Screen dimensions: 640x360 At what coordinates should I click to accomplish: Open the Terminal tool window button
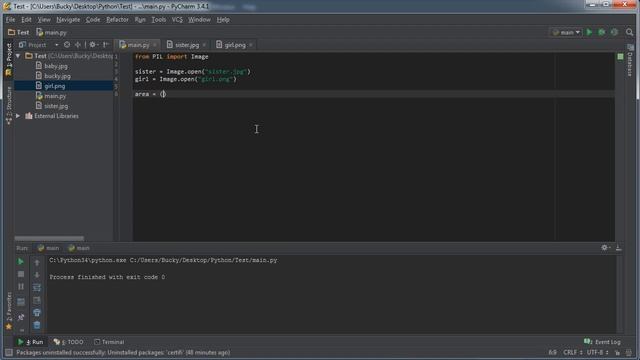[x=109, y=342]
